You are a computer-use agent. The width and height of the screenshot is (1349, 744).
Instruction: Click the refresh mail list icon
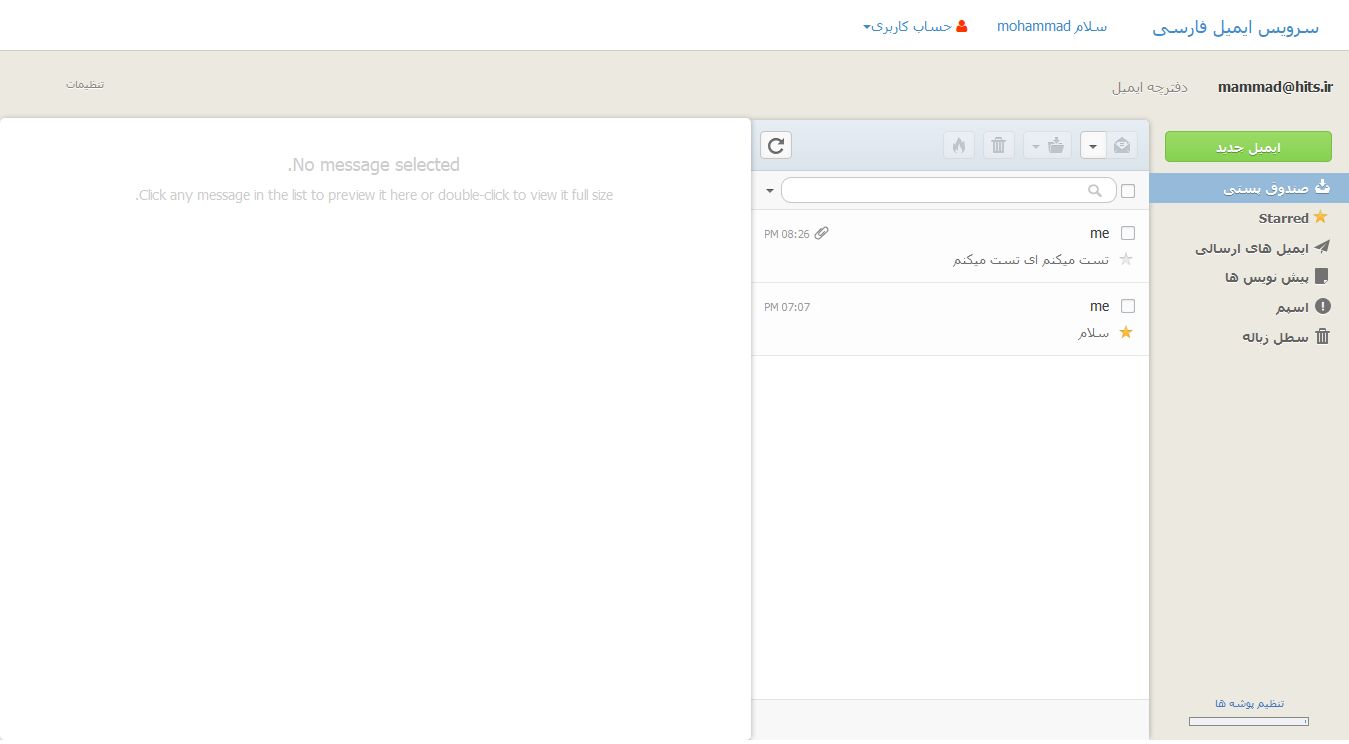(776, 146)
